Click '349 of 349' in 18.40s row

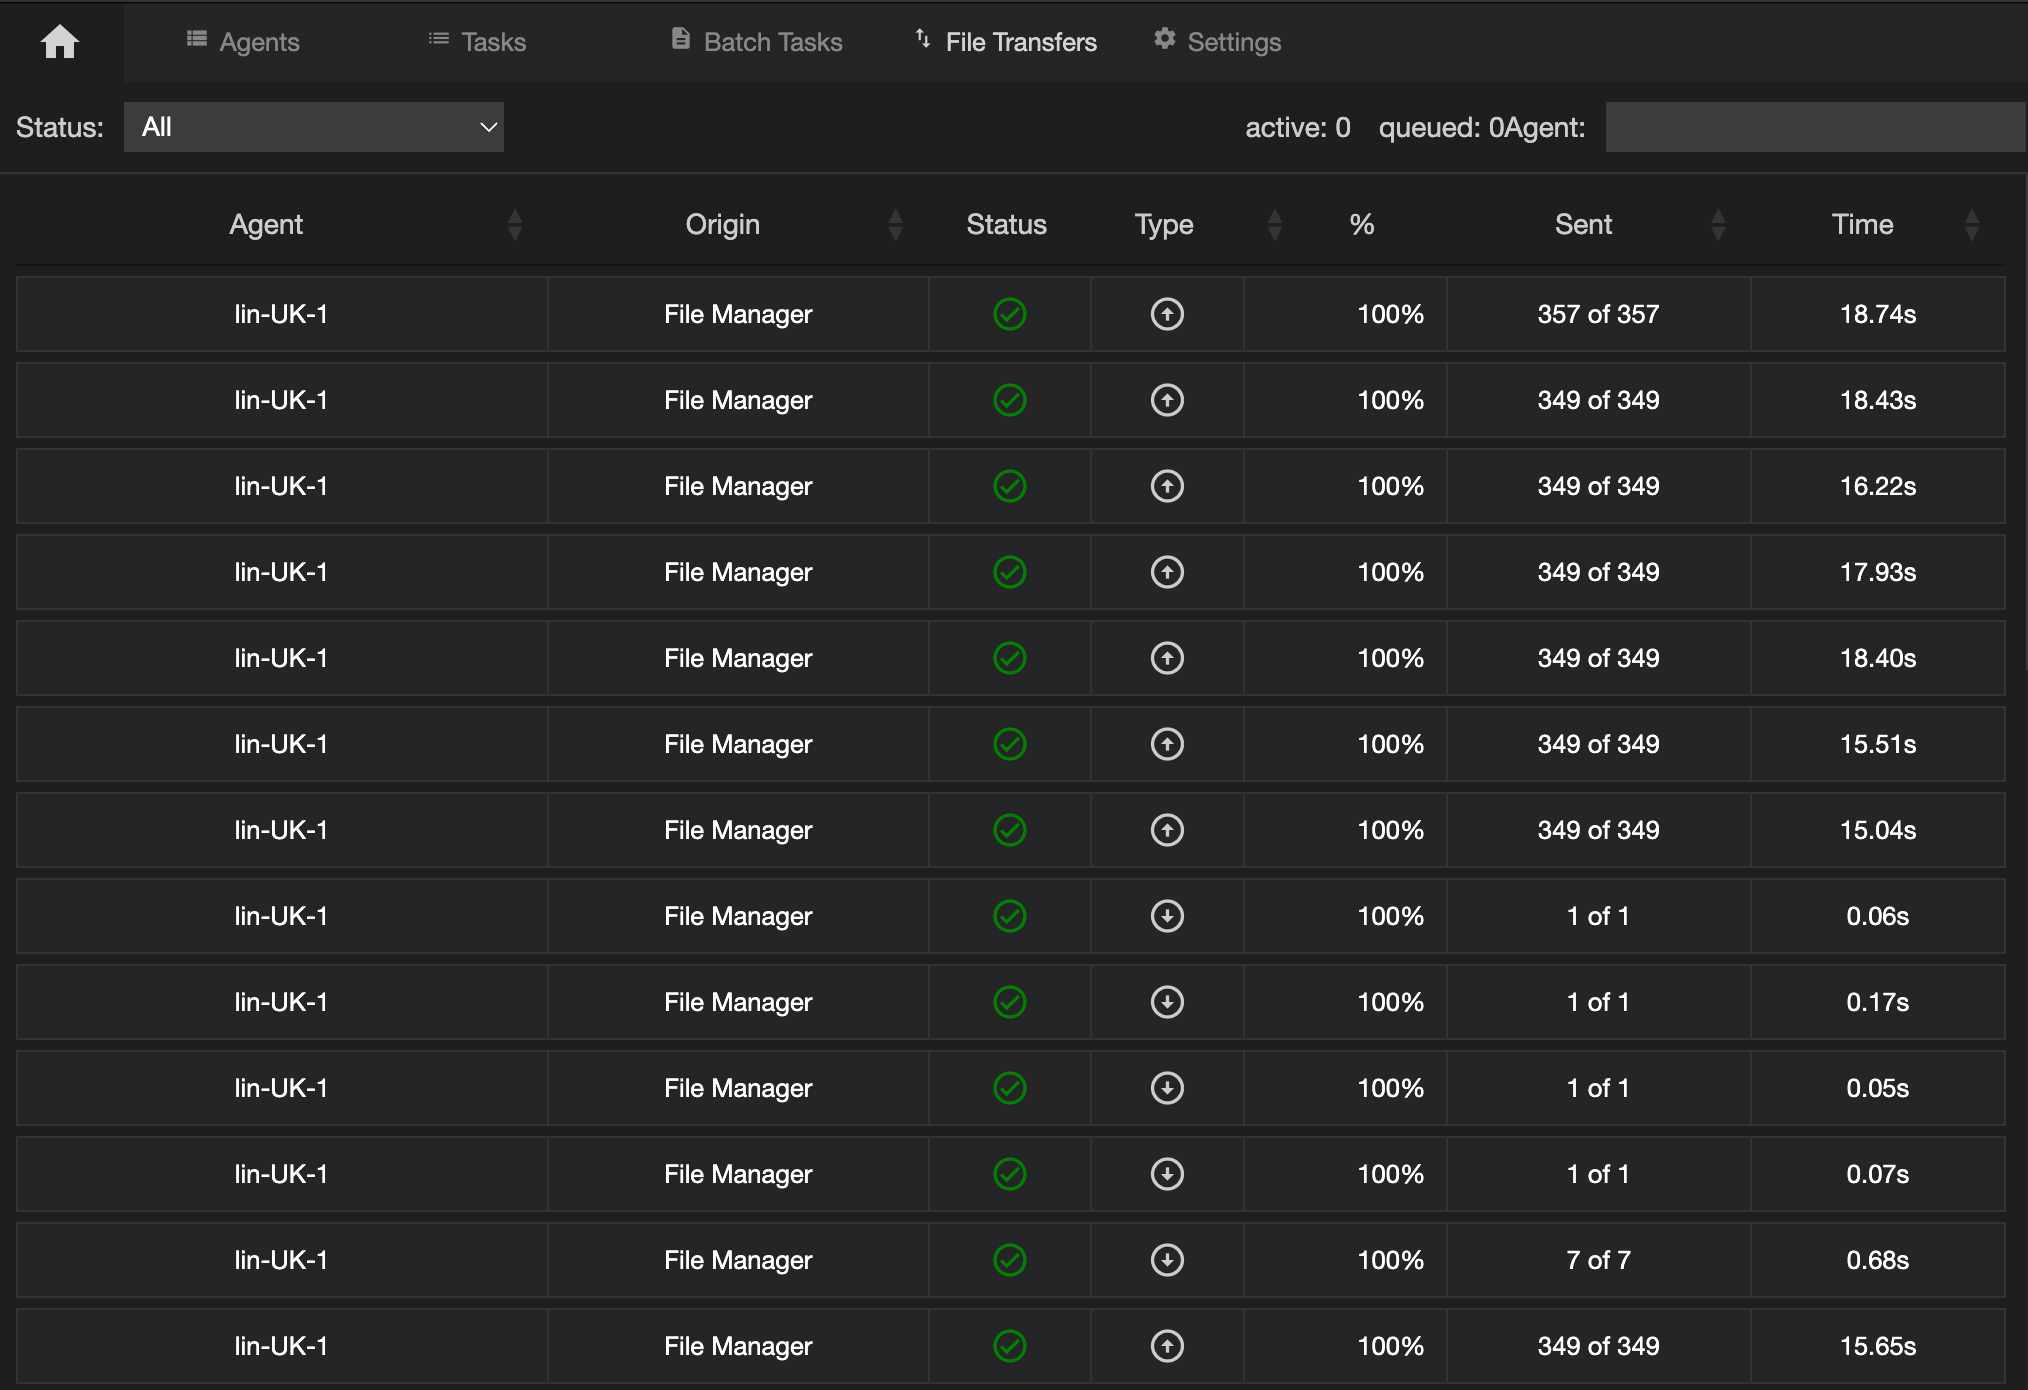(1598, 658)
